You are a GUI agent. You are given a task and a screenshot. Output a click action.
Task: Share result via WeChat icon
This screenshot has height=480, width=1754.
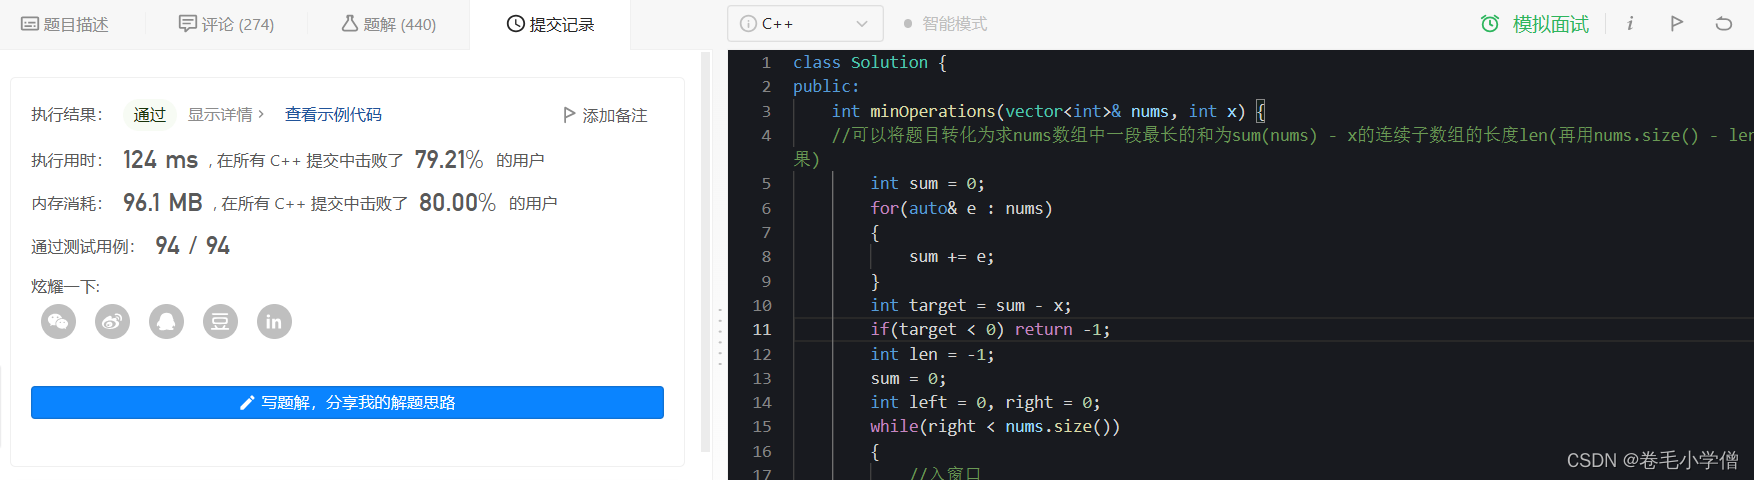58,321
